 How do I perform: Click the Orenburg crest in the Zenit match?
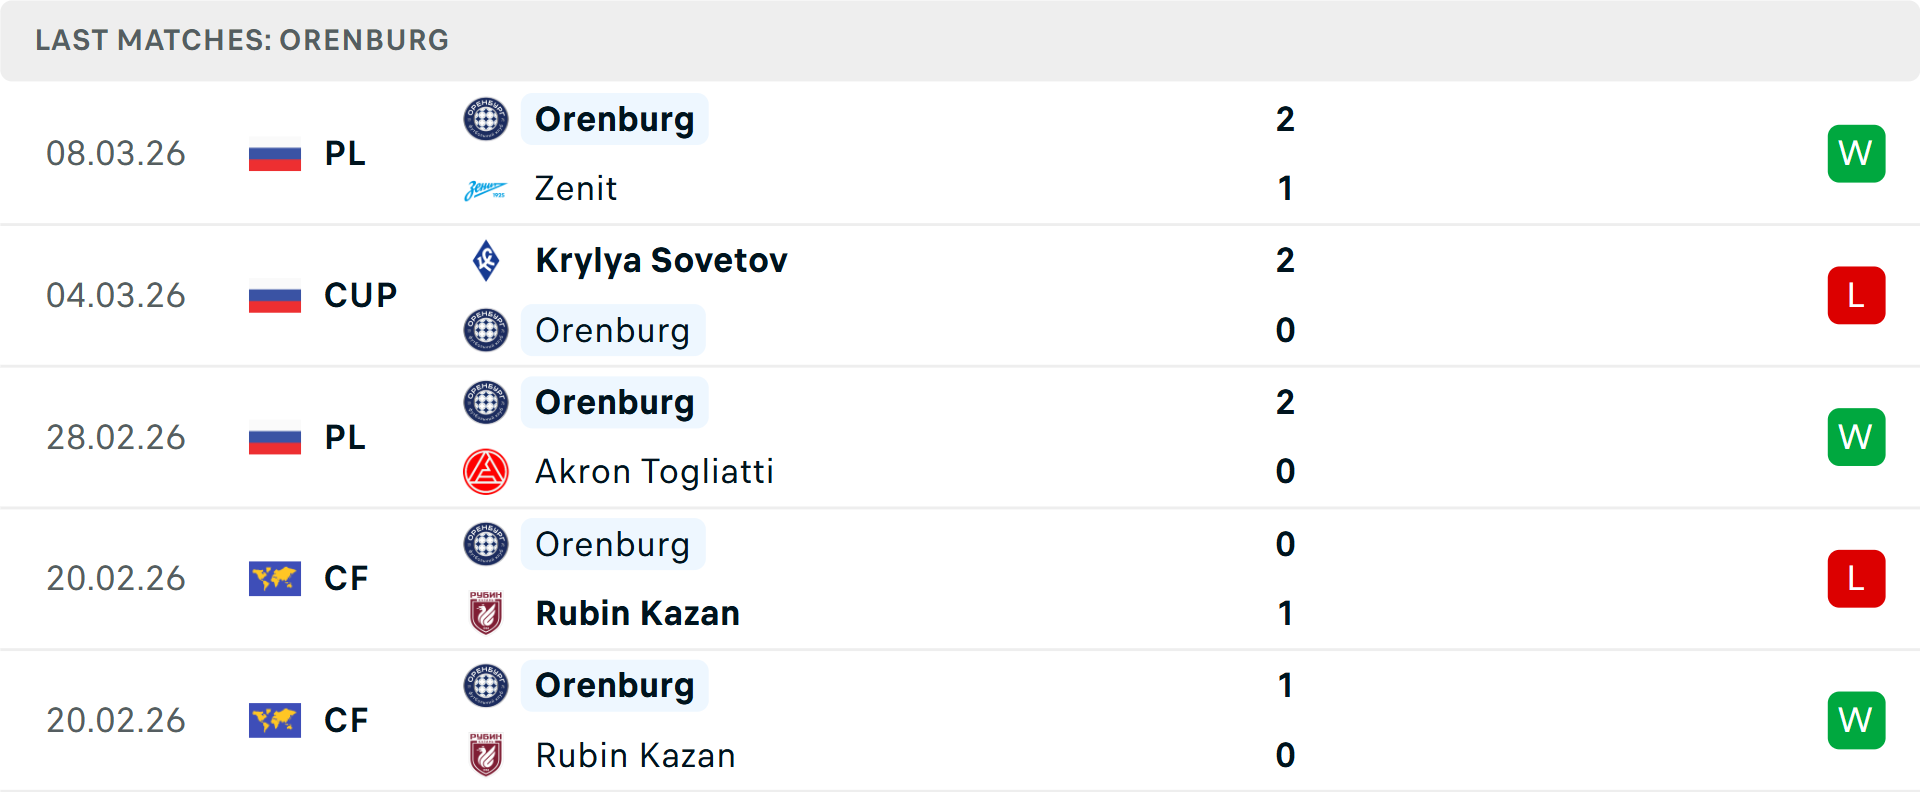[486, 119]
